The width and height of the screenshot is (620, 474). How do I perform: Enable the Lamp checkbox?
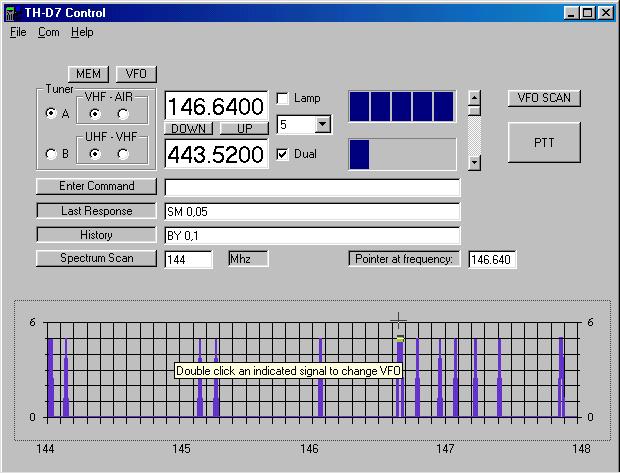282,98
